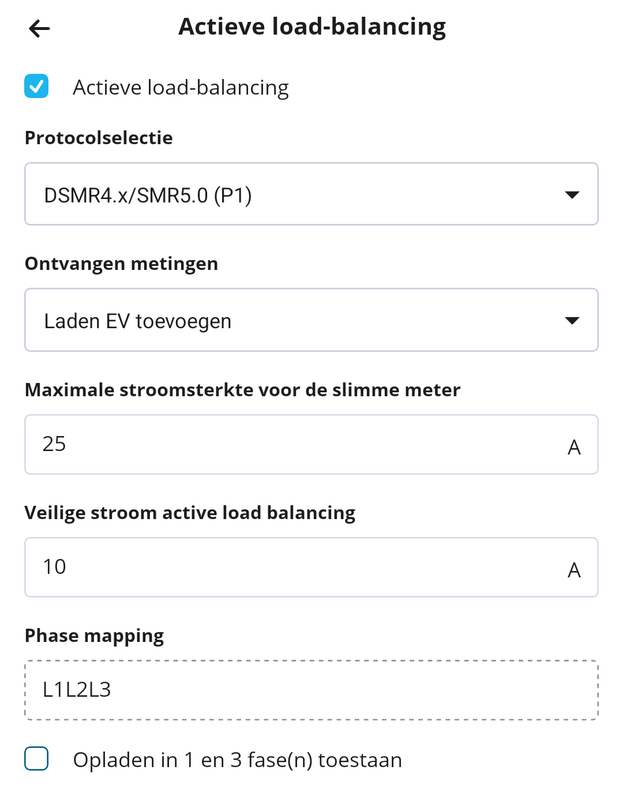Uncheck the Actieve load-balancing checkbox
Screen dimensions: 623x800
pos(37,87)
